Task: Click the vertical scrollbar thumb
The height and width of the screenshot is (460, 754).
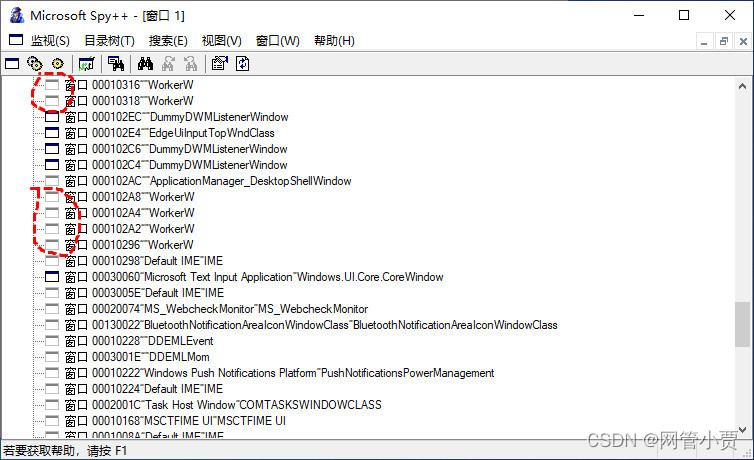Action: point(742,324)
